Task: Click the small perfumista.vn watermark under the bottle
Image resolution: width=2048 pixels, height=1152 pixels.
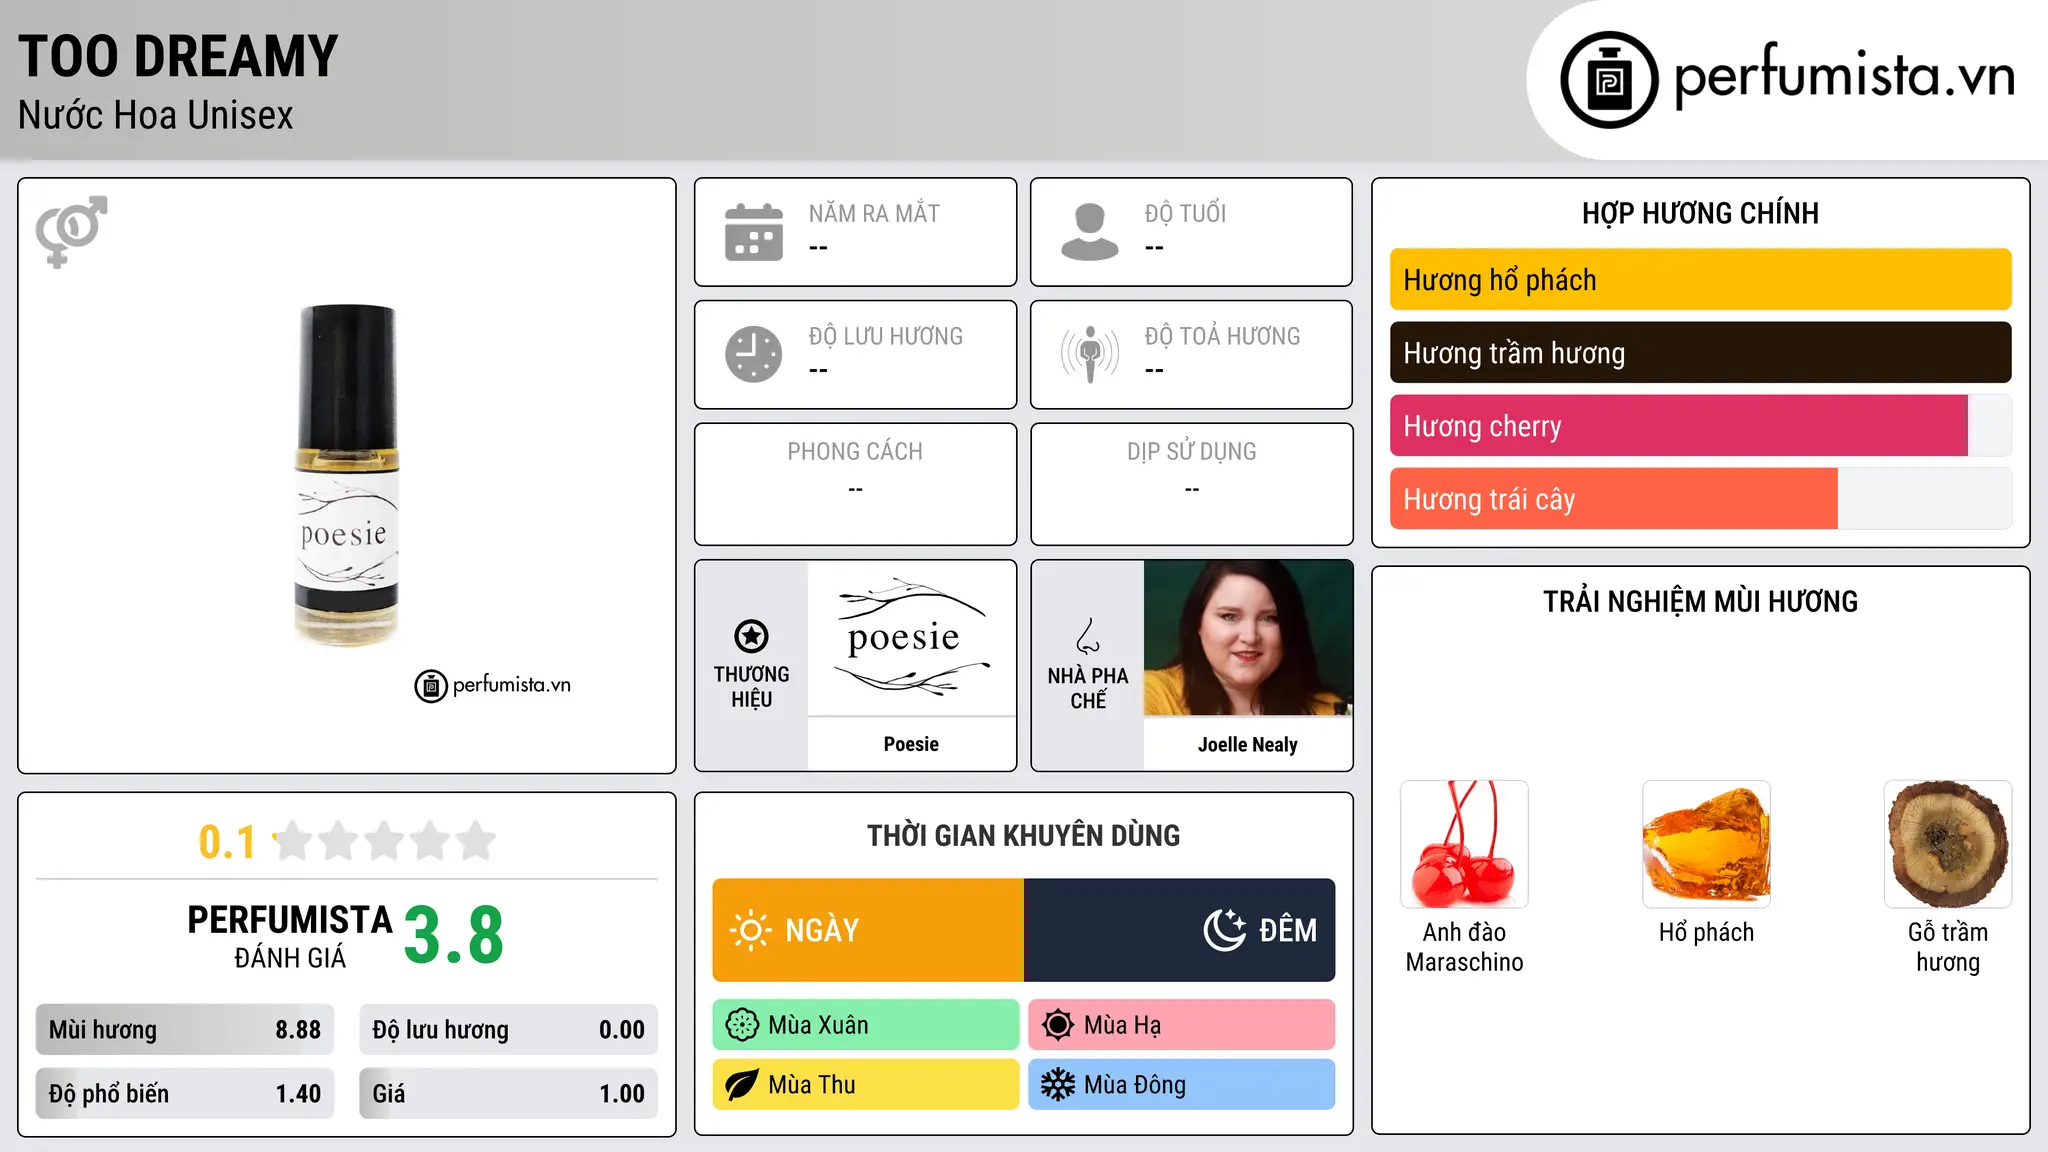Action: tap(493, 686)
